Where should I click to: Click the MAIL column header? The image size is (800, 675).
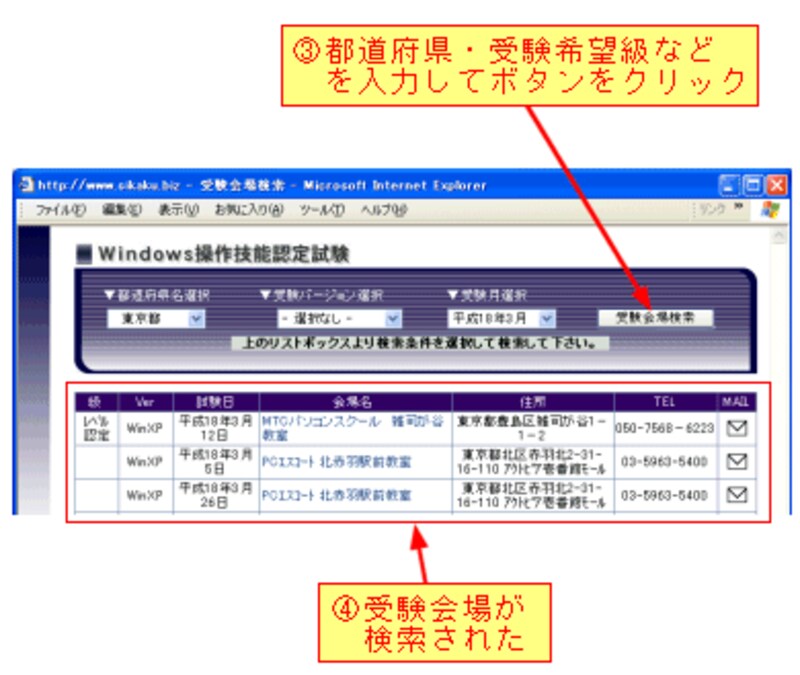click(x=736, y=402)
